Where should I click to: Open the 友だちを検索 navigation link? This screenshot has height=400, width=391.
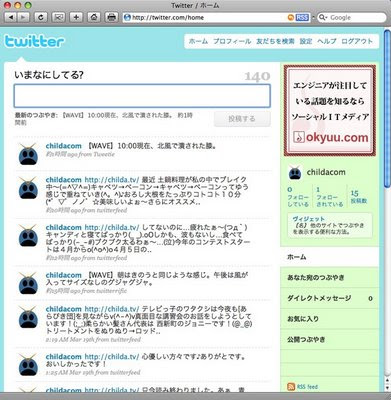[275, 41]
